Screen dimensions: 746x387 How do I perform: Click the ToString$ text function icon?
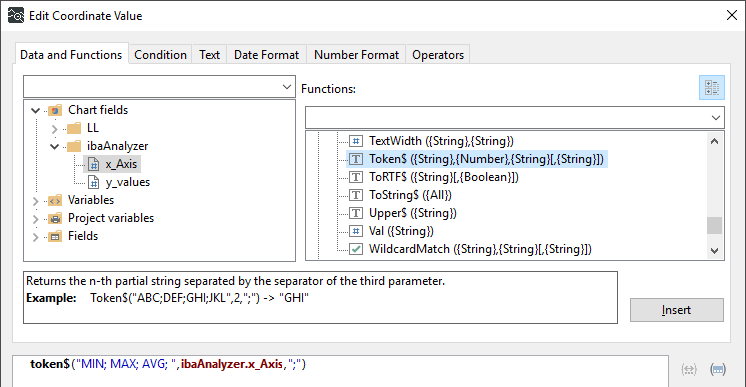pos(356,195)
